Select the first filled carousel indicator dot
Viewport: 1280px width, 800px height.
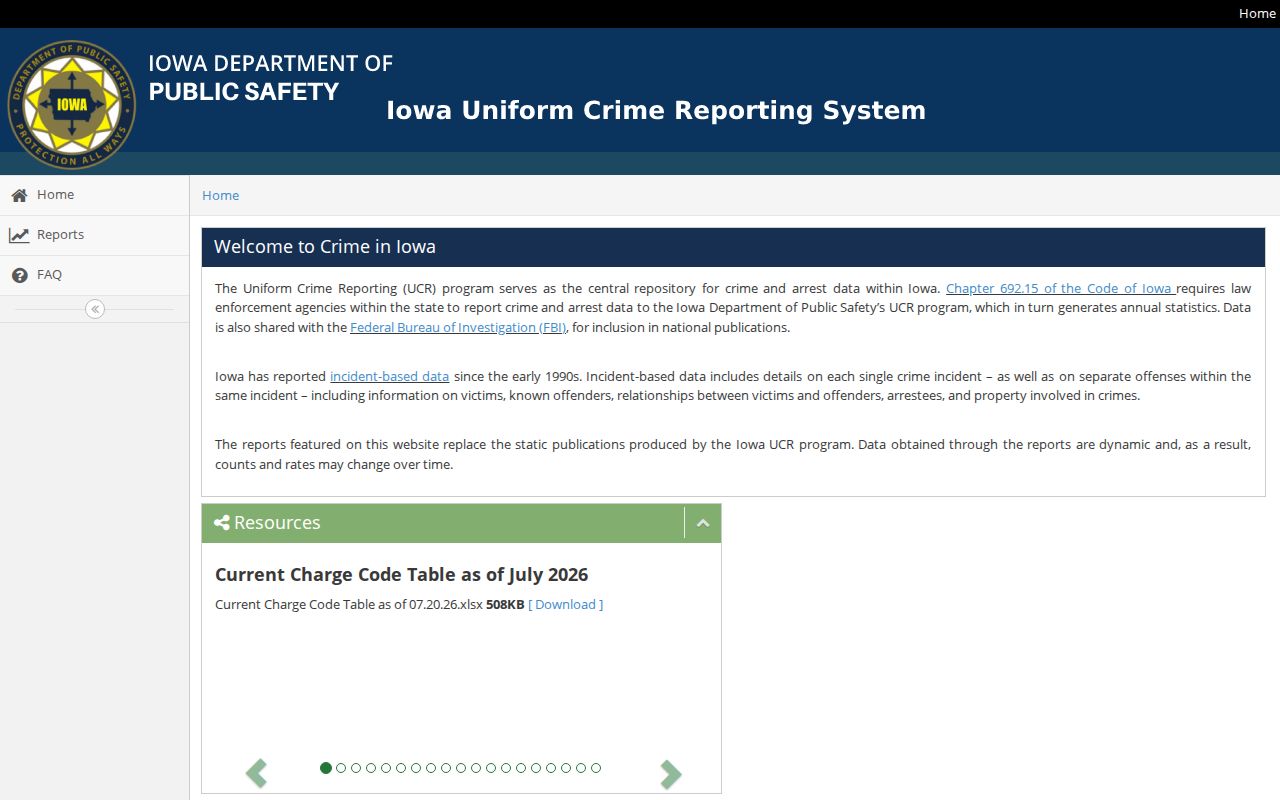pyautogui.click(x=326, y=768)
